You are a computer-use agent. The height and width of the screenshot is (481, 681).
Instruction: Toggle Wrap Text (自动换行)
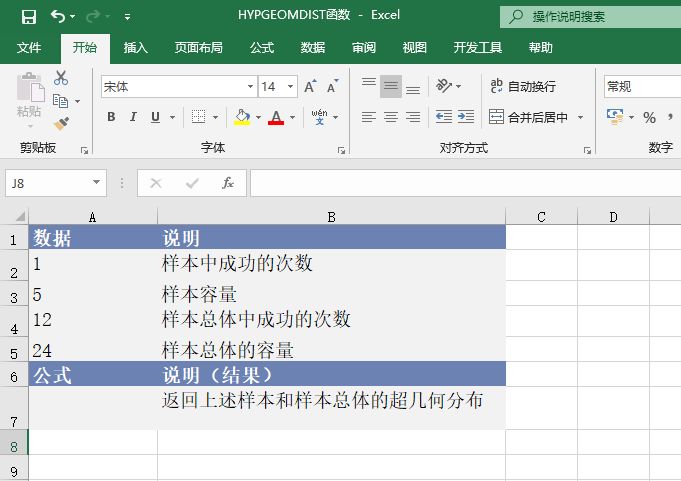click(522, 87)
